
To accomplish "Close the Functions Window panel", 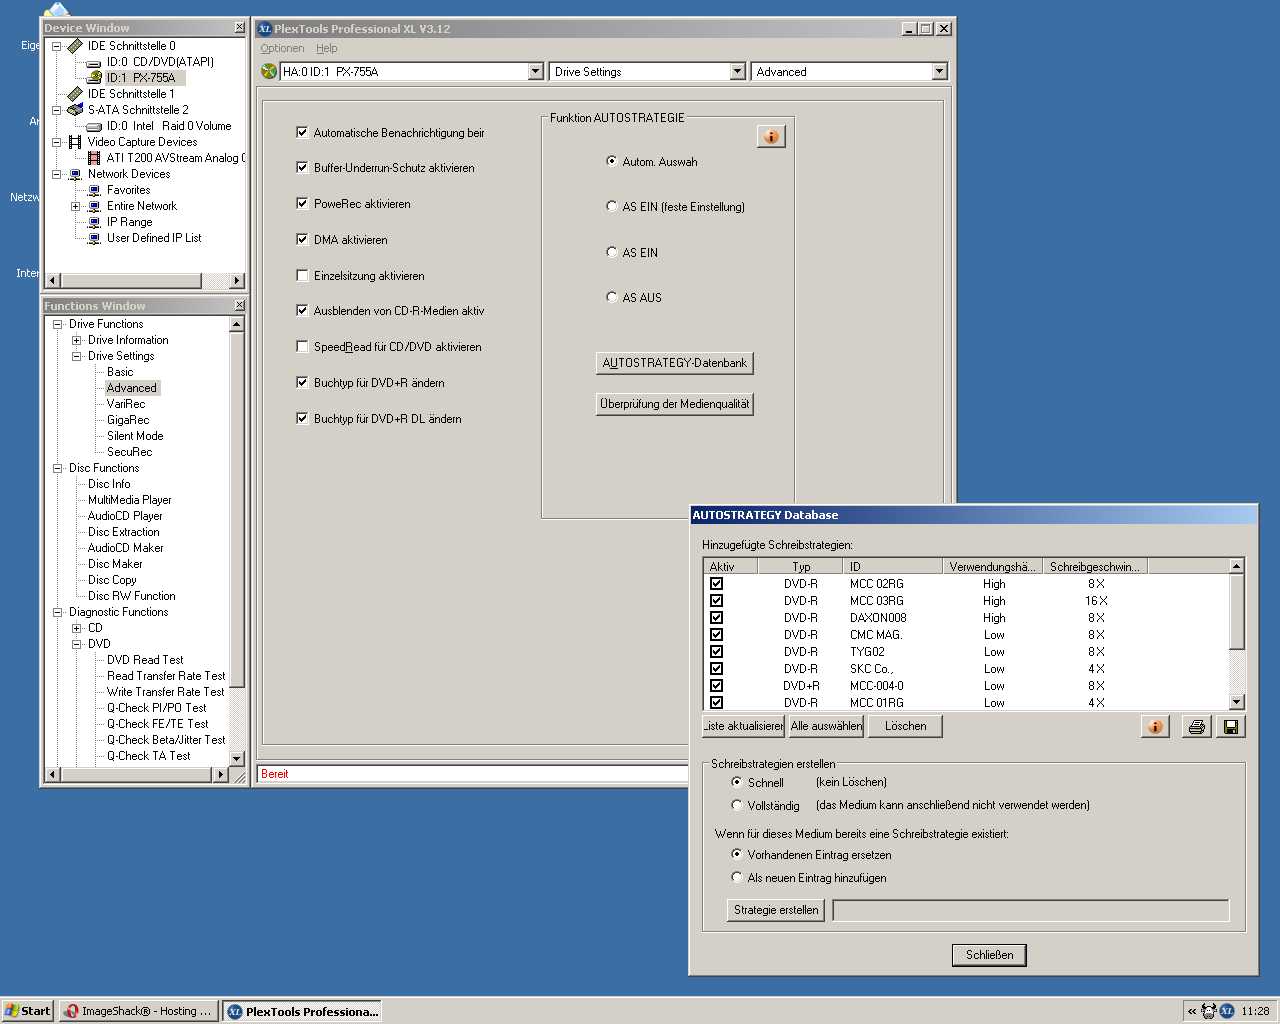I will point(239,305).
